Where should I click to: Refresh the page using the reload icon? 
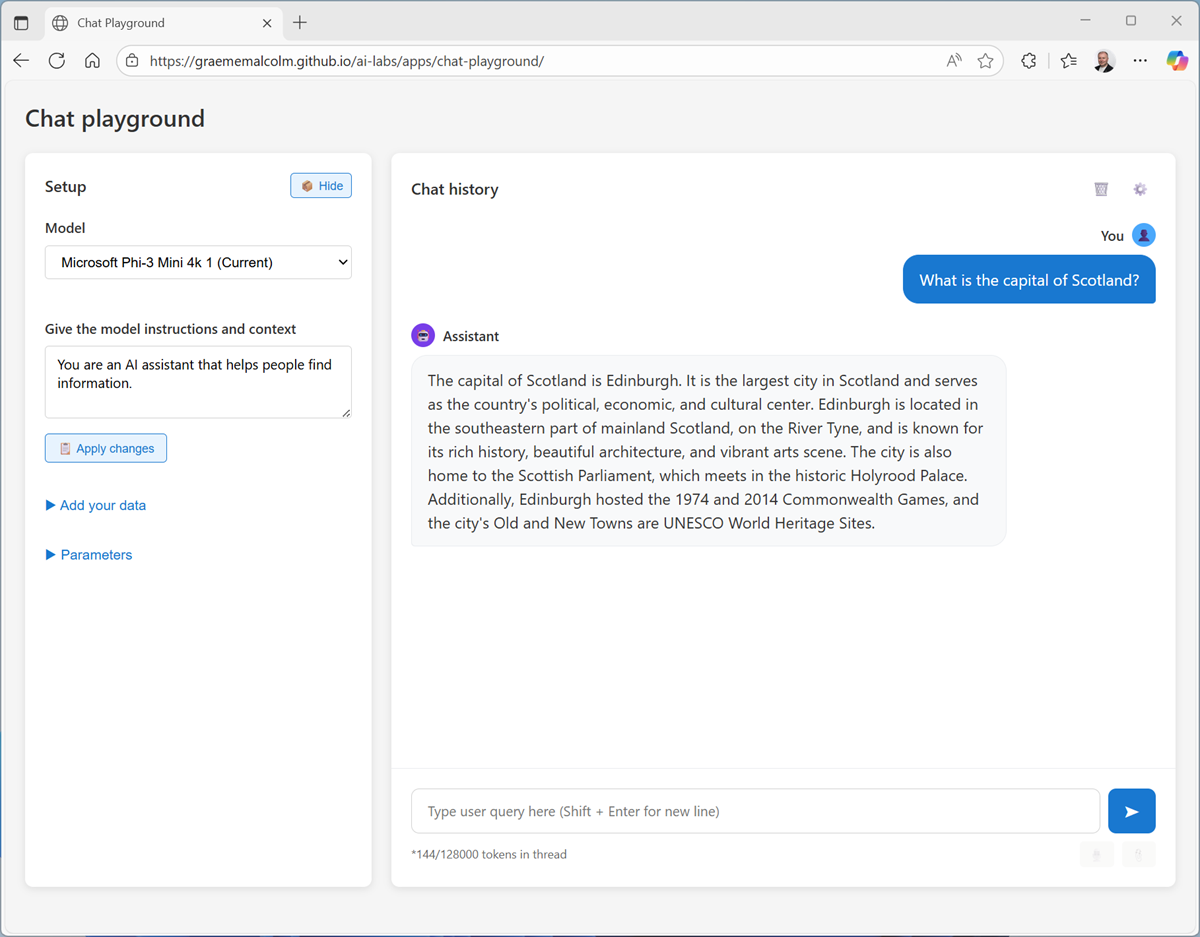click(57, 60)
